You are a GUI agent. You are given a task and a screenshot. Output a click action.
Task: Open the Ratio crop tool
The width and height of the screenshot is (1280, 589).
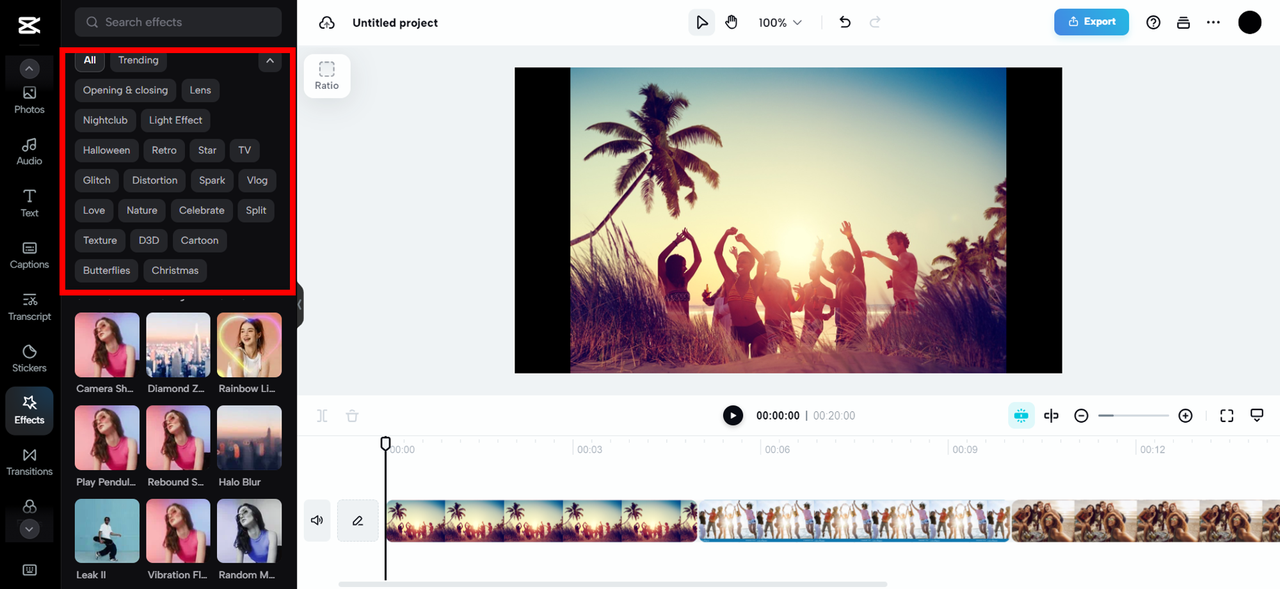[x=327, y=75]
